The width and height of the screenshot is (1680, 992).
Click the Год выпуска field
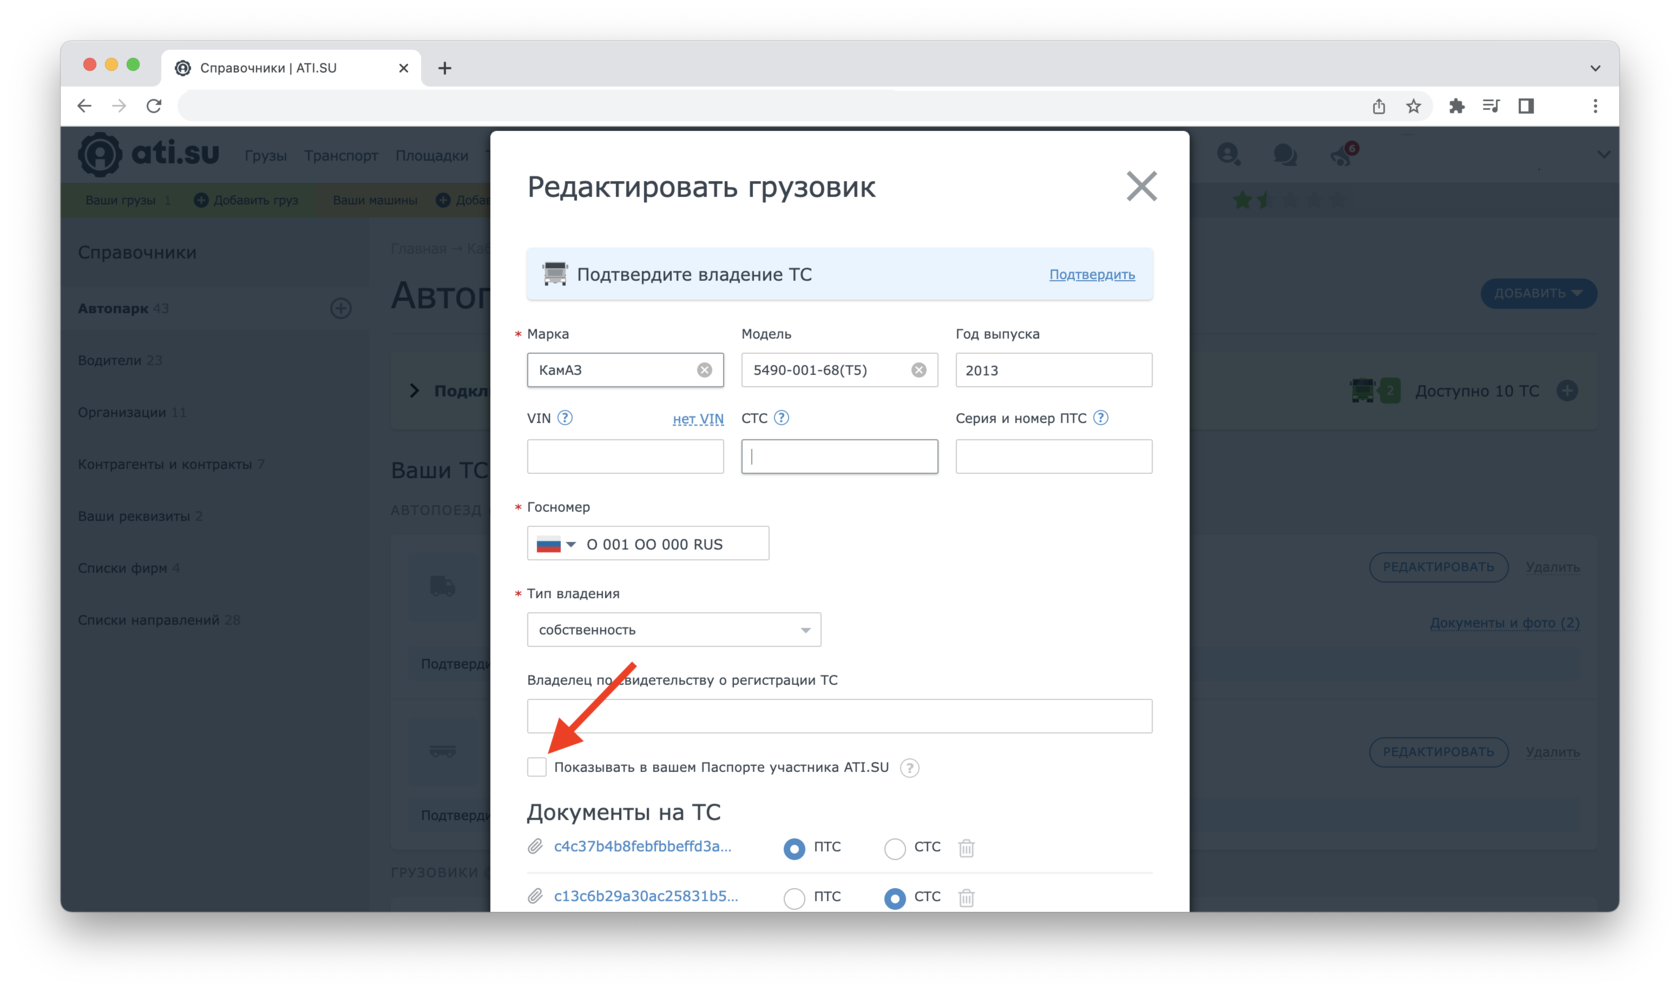pos(1054,370)
